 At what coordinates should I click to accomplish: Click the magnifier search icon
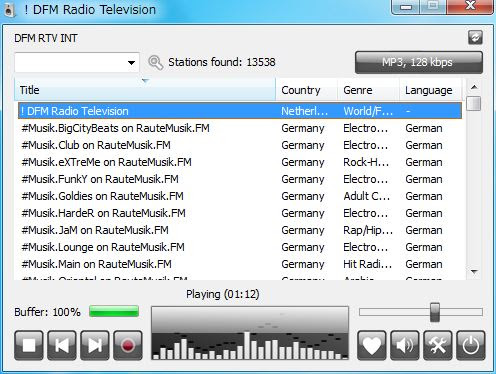(x=155, y=62)
